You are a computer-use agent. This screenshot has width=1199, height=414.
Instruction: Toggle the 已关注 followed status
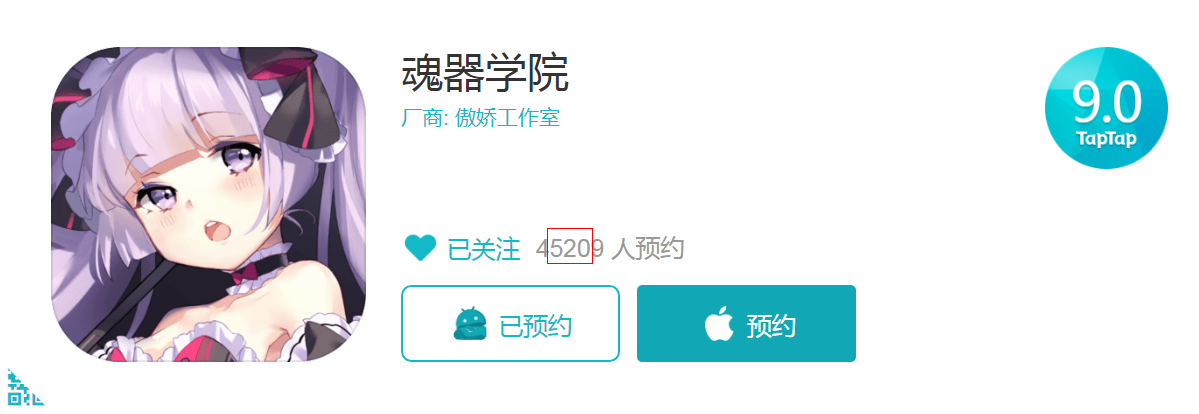coord(483,249)
